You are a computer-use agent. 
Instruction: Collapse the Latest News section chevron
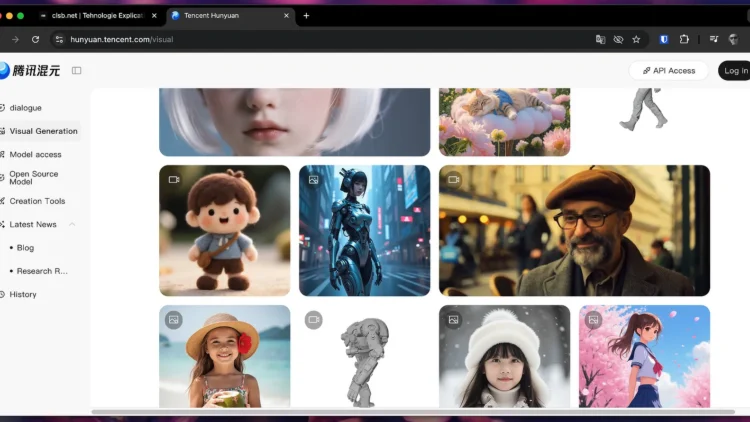pyautogui.click(x=72, y=225)
